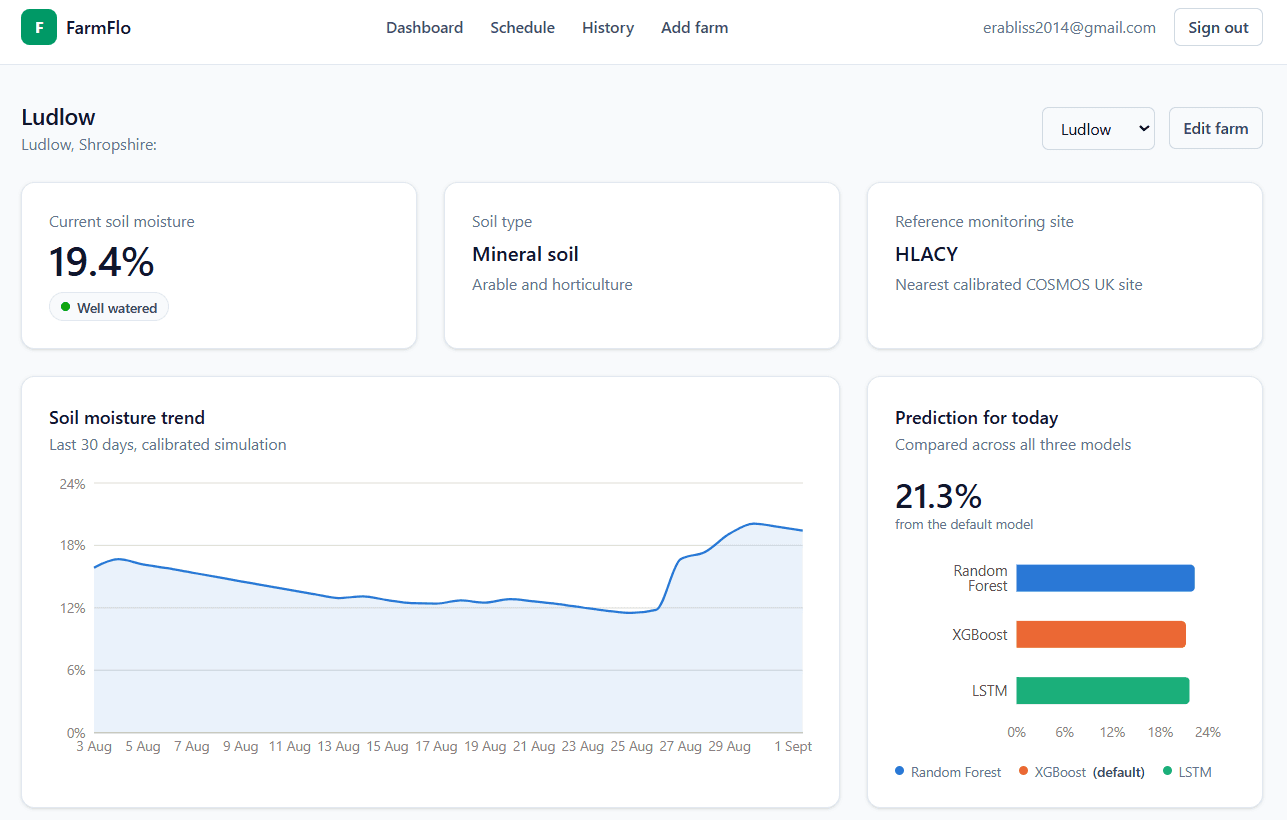Screen dimensions: 1287x820
Task: Click the 15 Aug x-axis label
Action: point(387,746)
